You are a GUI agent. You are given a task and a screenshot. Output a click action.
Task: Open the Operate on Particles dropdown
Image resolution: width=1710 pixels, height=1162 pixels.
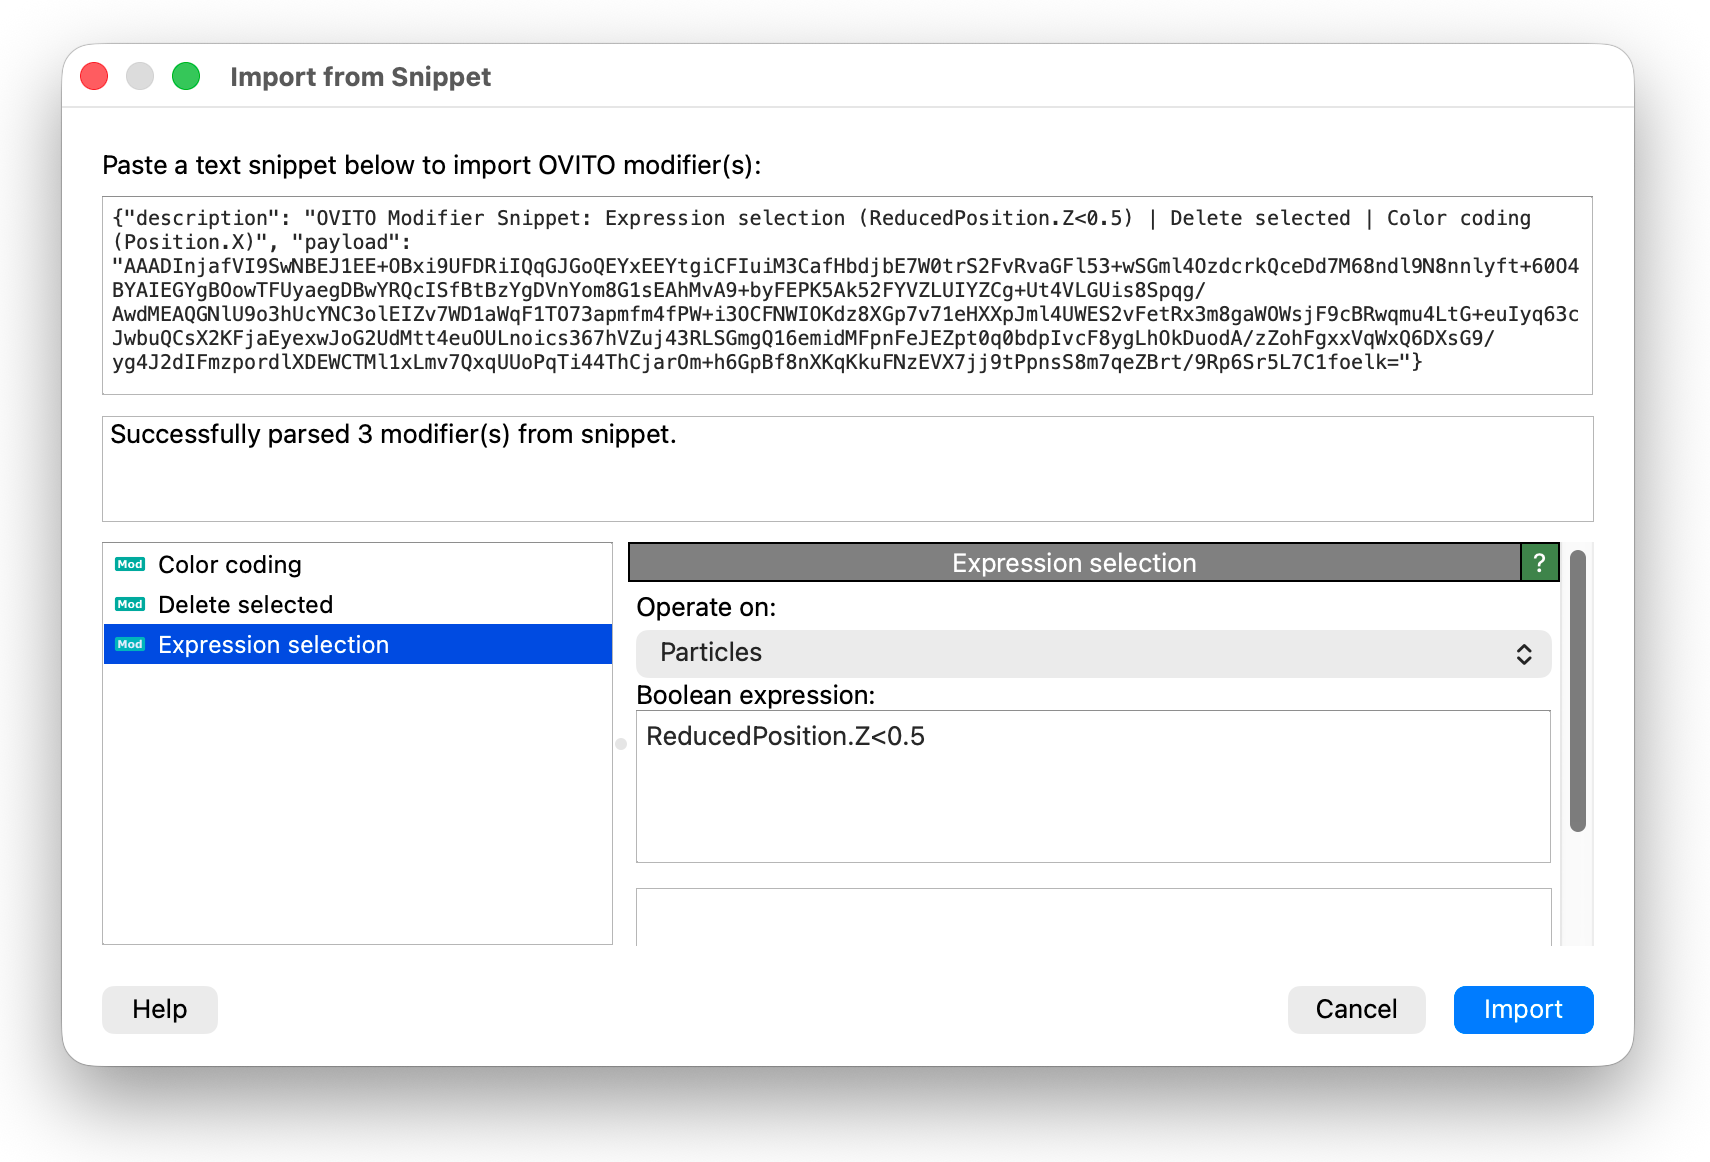coord(1093,653)
